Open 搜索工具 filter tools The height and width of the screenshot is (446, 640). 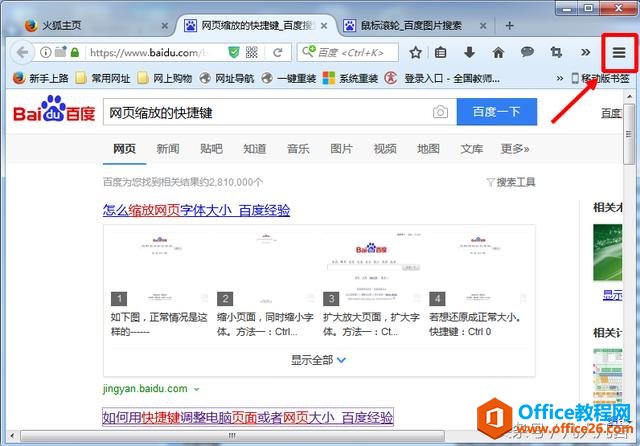(x=511, y=182)
